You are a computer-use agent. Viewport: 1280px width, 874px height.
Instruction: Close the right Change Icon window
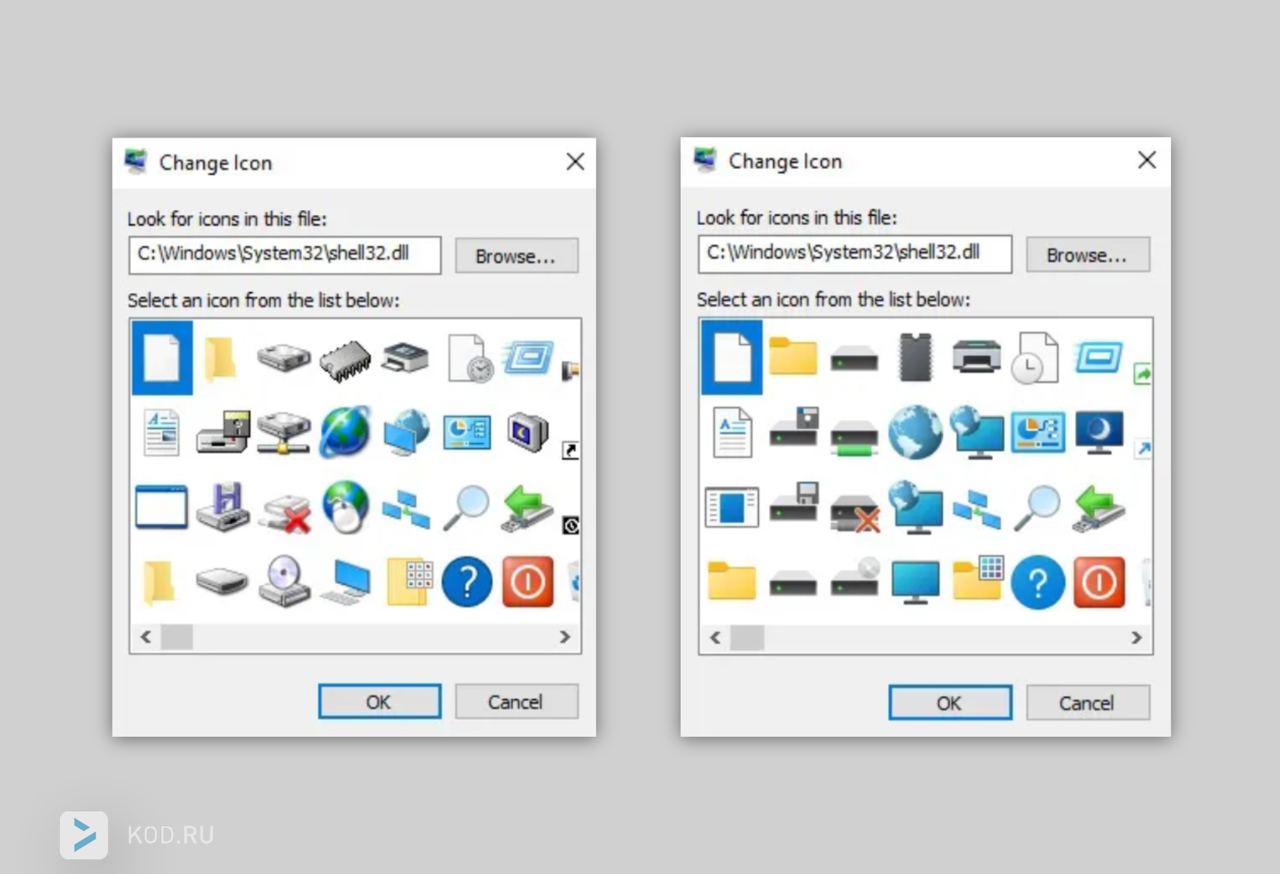[1147, 160]
